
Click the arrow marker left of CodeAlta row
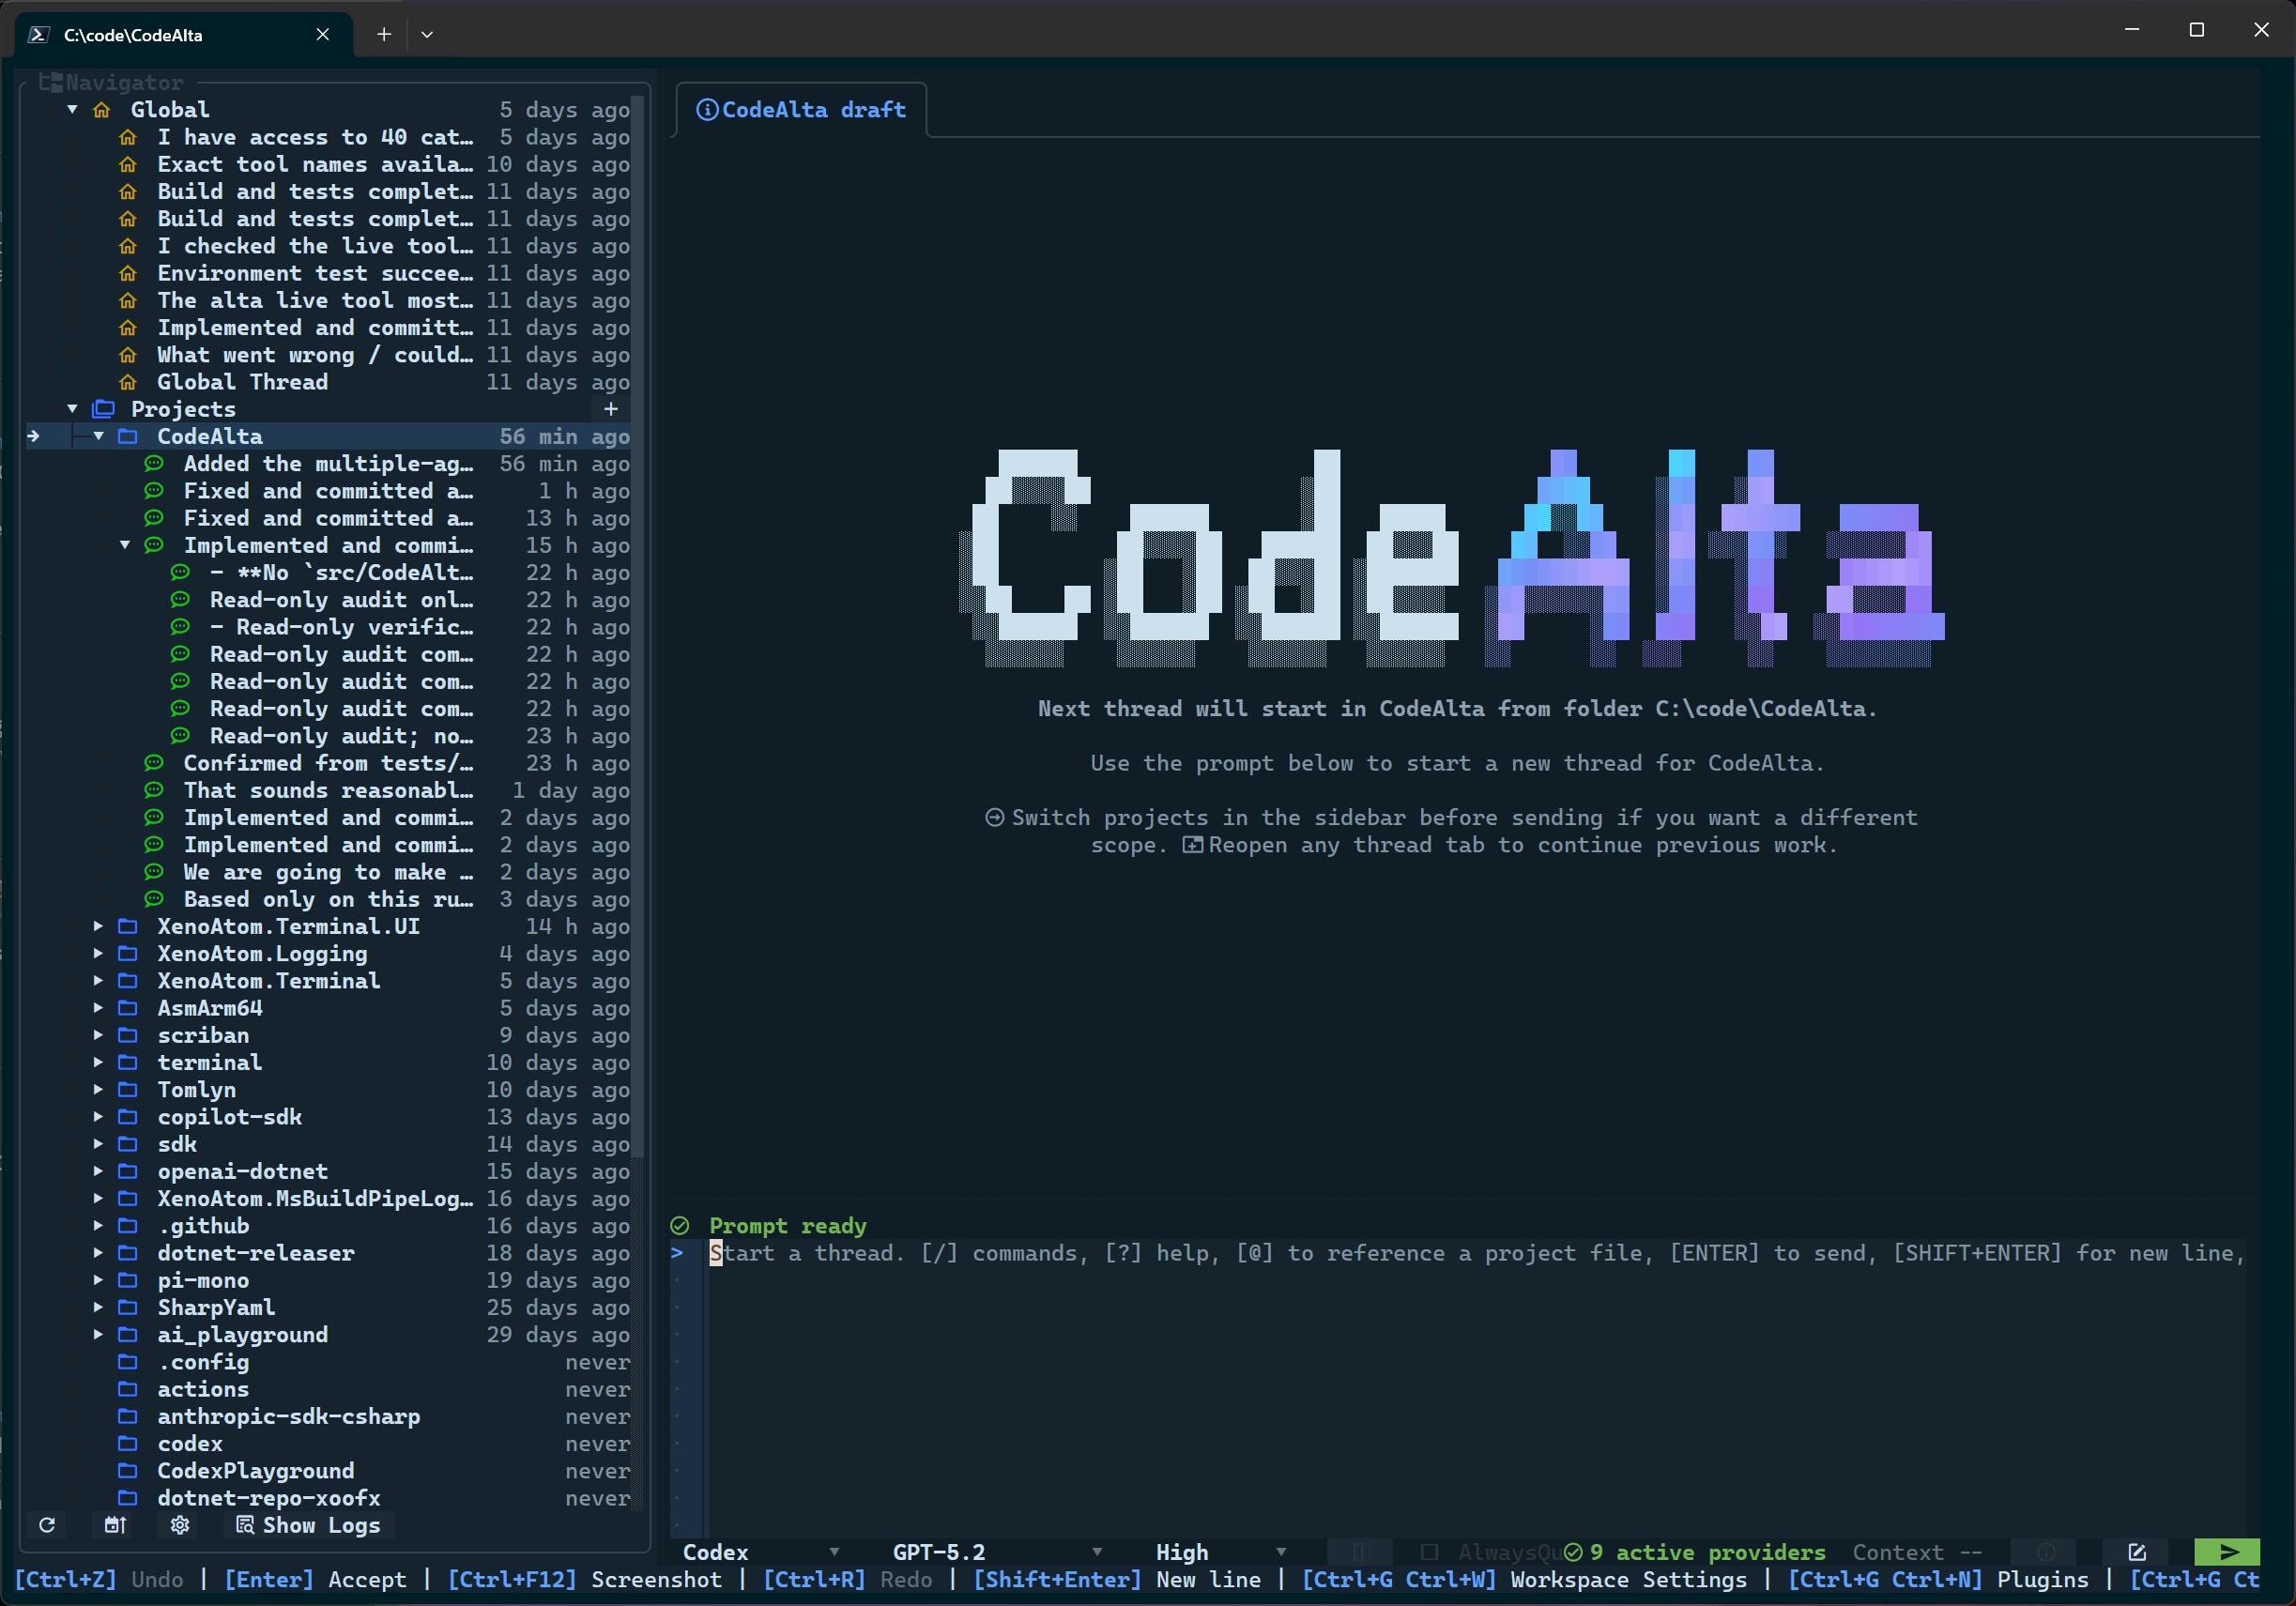[x=34, y=436]
